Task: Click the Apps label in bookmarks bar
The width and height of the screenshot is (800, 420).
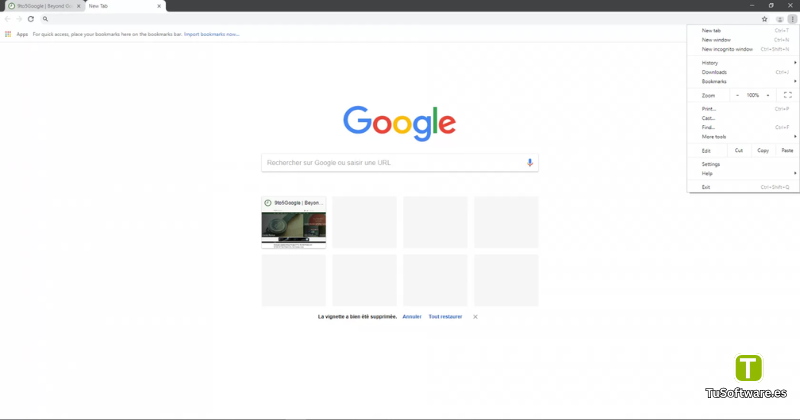Action: coord(22,34)
